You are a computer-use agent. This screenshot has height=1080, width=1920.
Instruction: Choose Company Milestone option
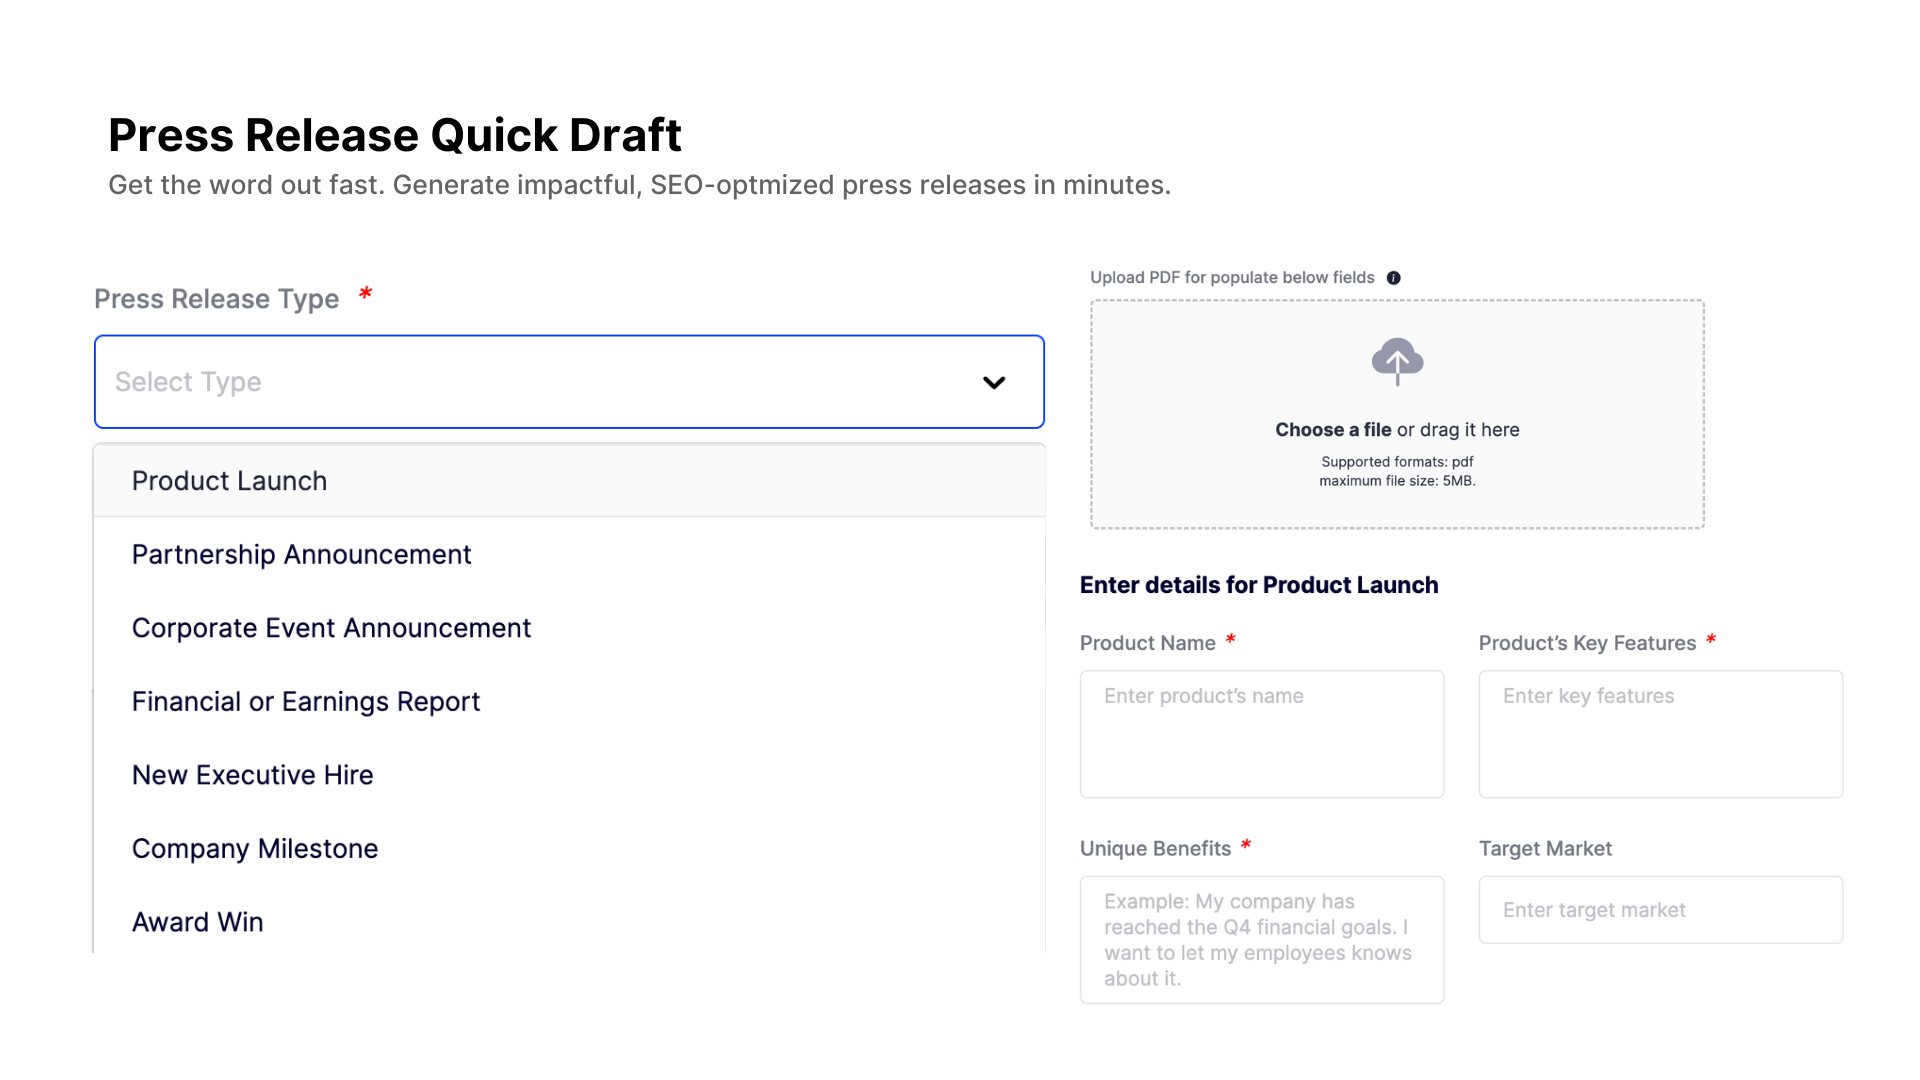[569, 849]
